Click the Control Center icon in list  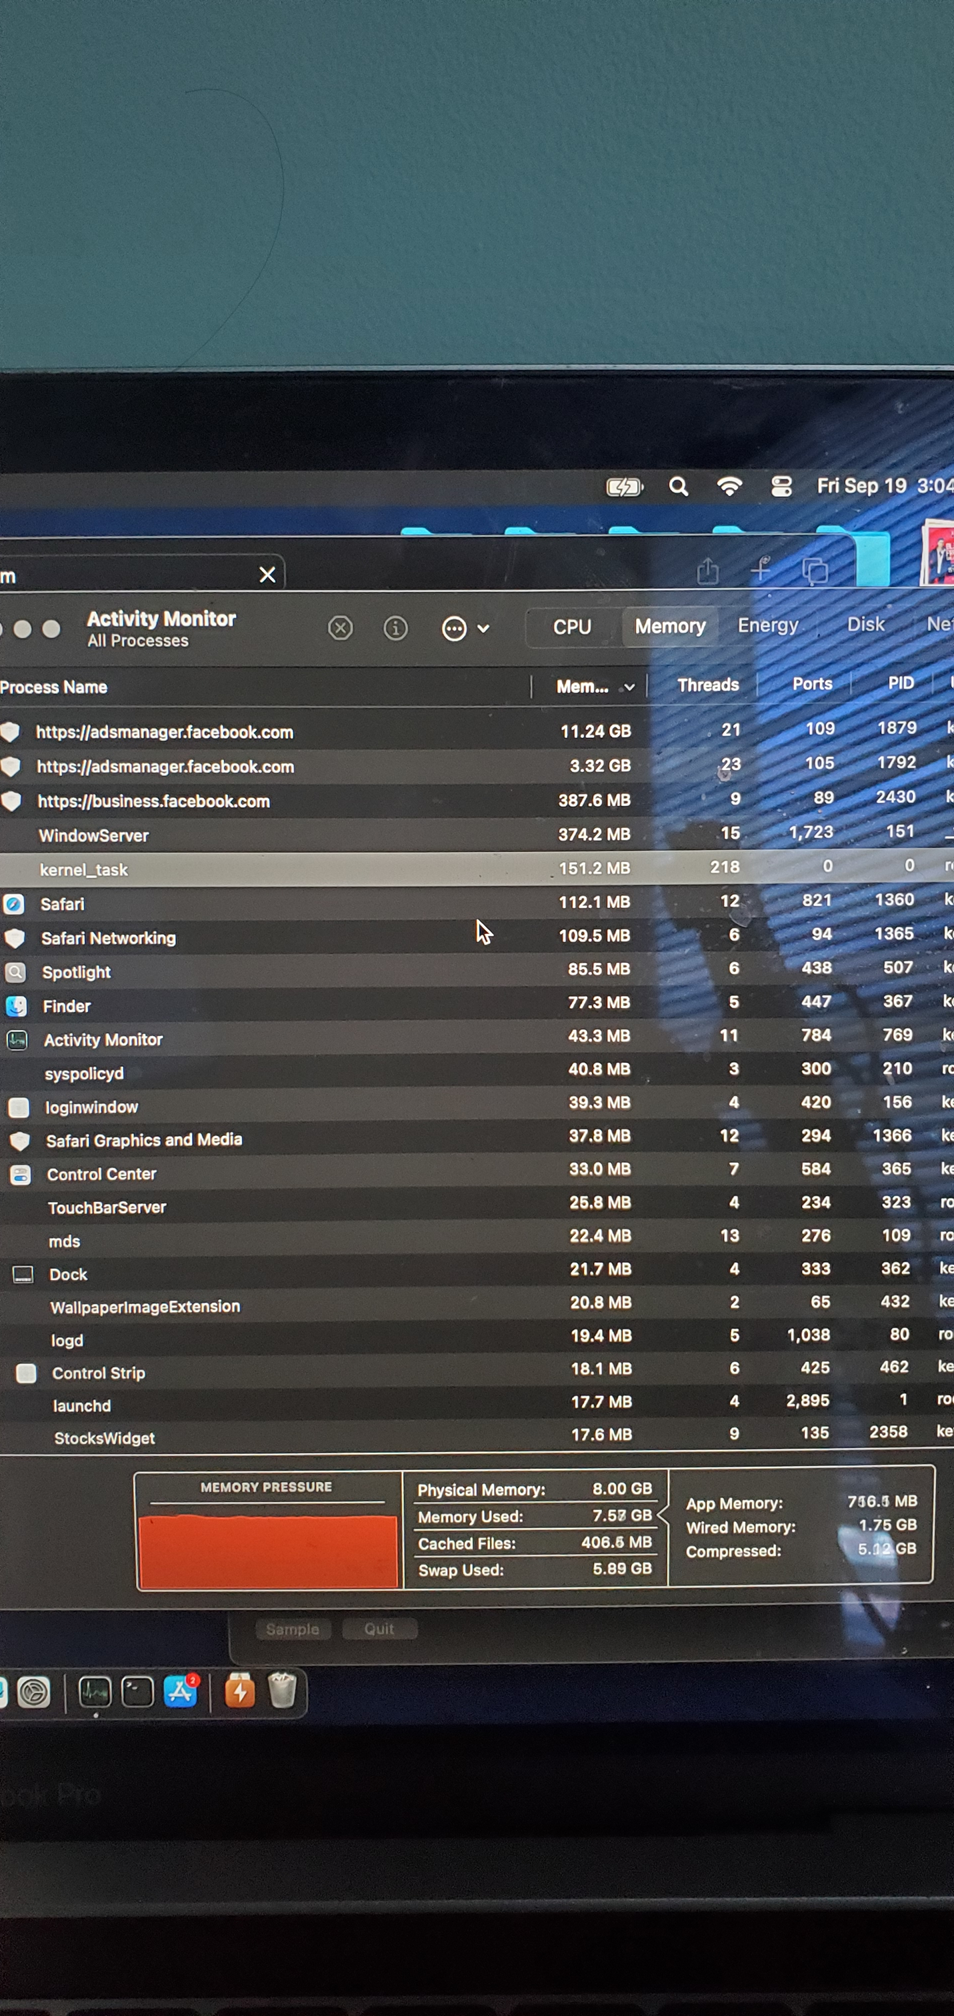(x=20, y=1175)
